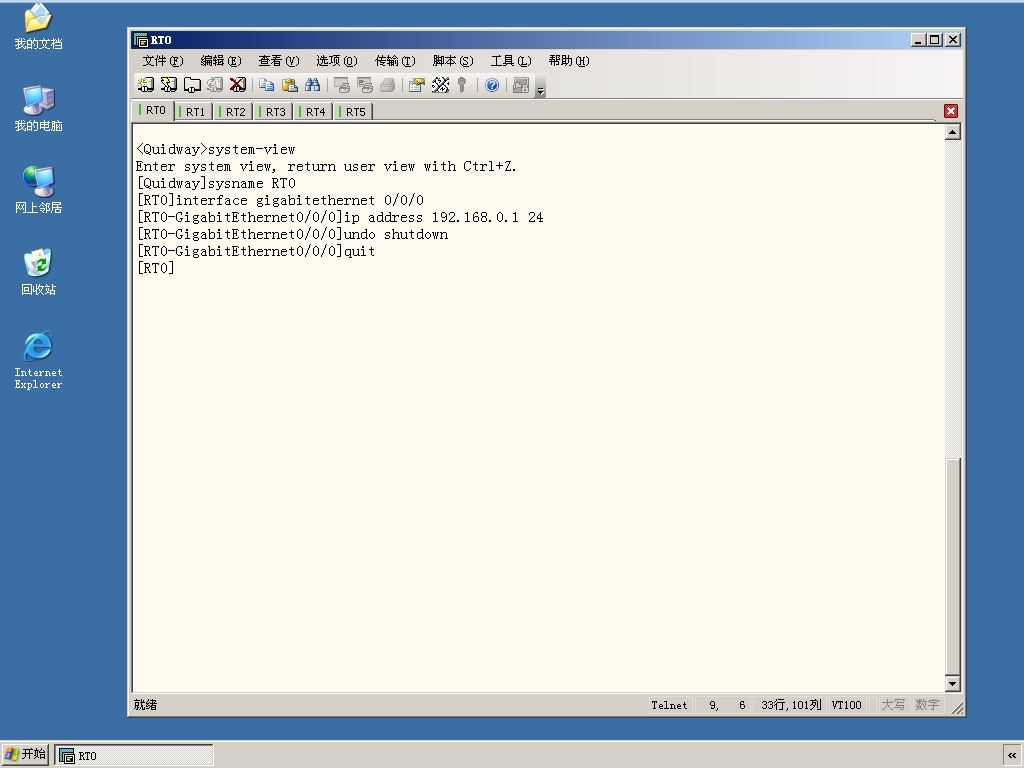Viewport: 1024px width, 768px height.
Task: Click the Keymap editor icon
Action: click(x=440, y=85)
